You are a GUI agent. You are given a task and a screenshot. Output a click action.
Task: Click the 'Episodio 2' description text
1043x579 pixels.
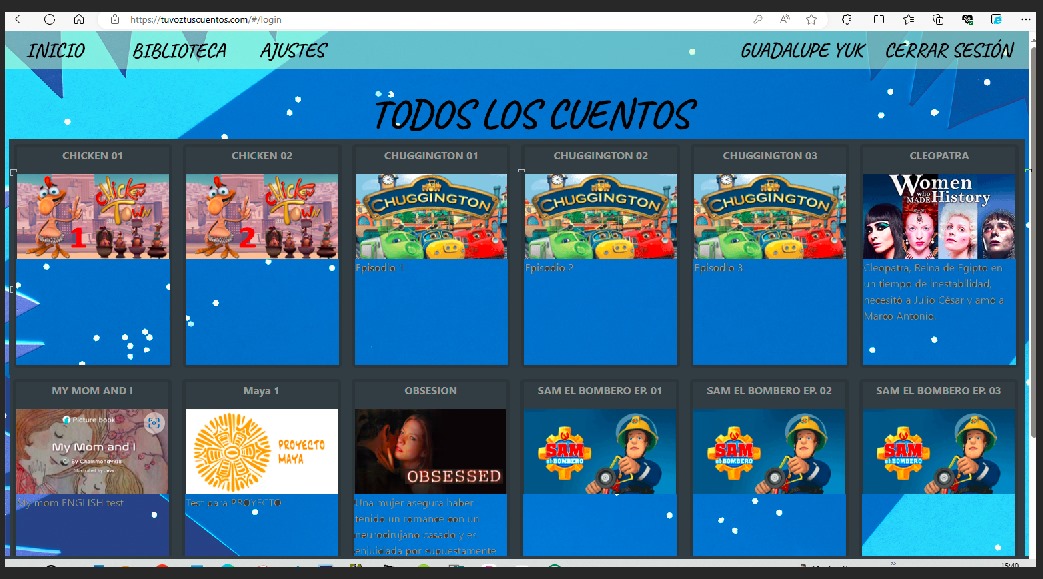549,268
